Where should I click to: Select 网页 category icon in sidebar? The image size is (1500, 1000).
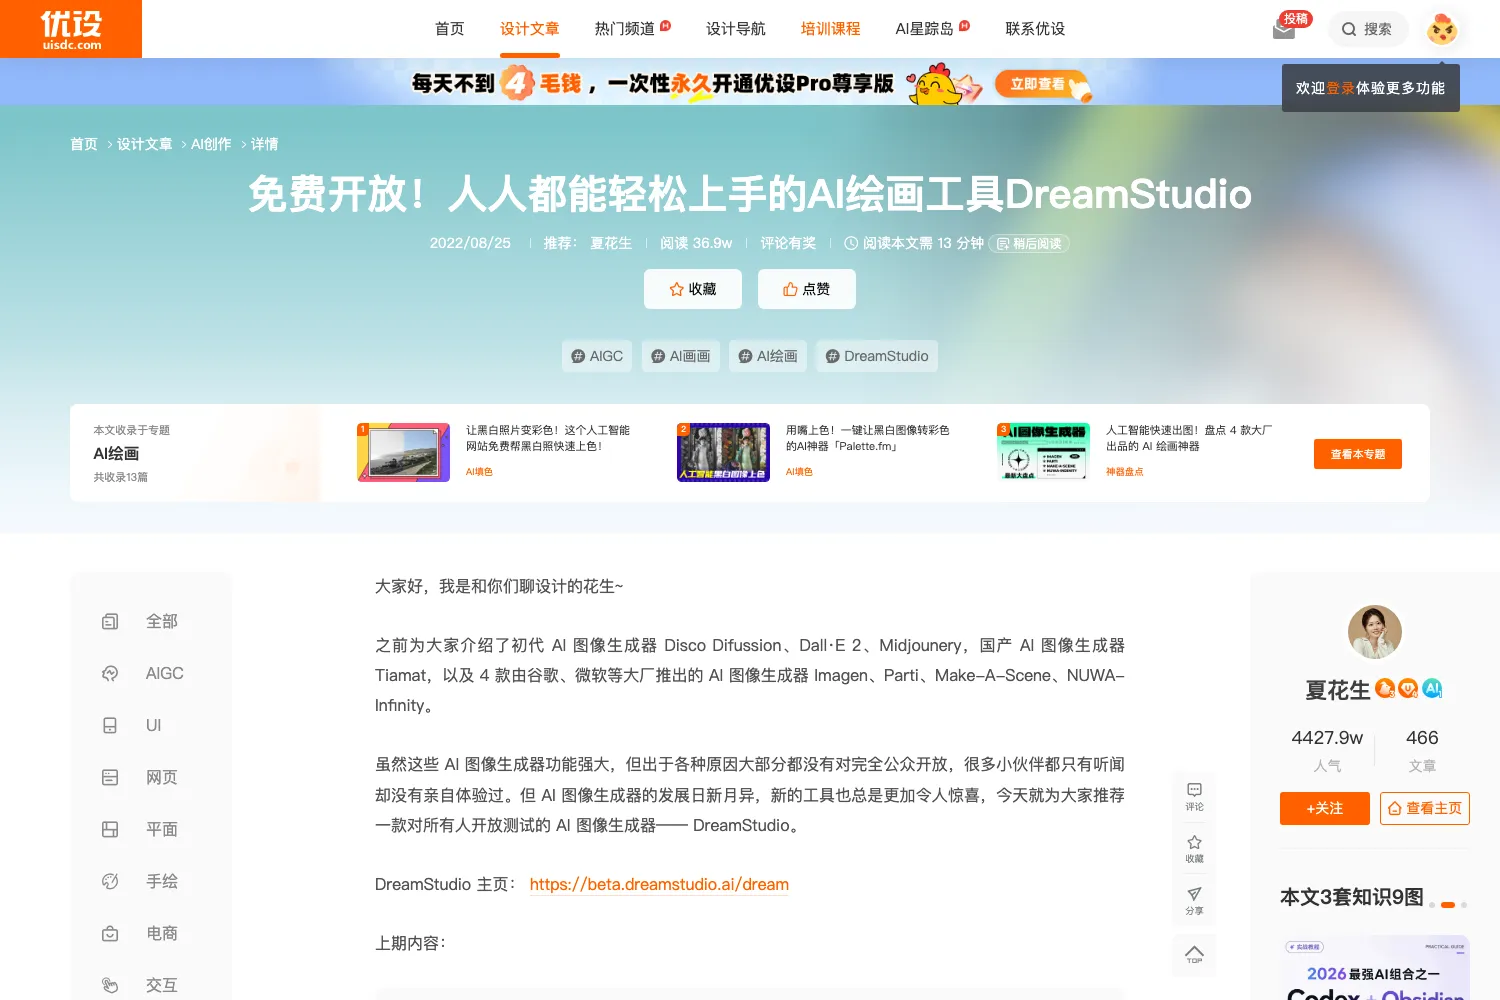point(110,777)
